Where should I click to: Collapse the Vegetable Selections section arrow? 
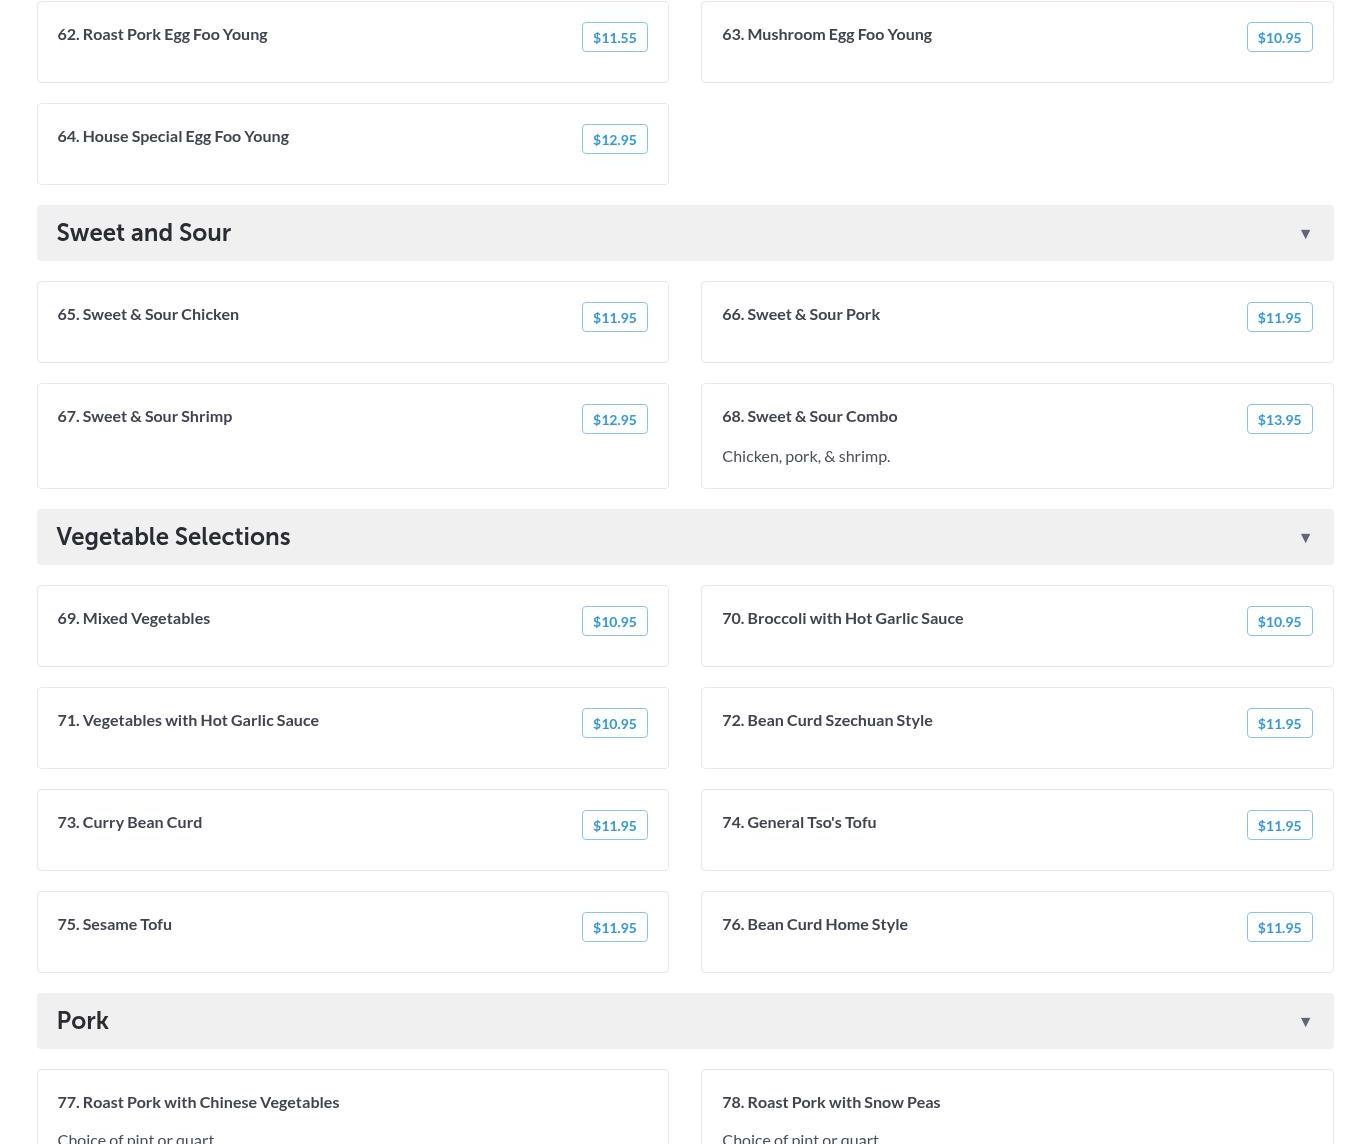coord(1305,538)
